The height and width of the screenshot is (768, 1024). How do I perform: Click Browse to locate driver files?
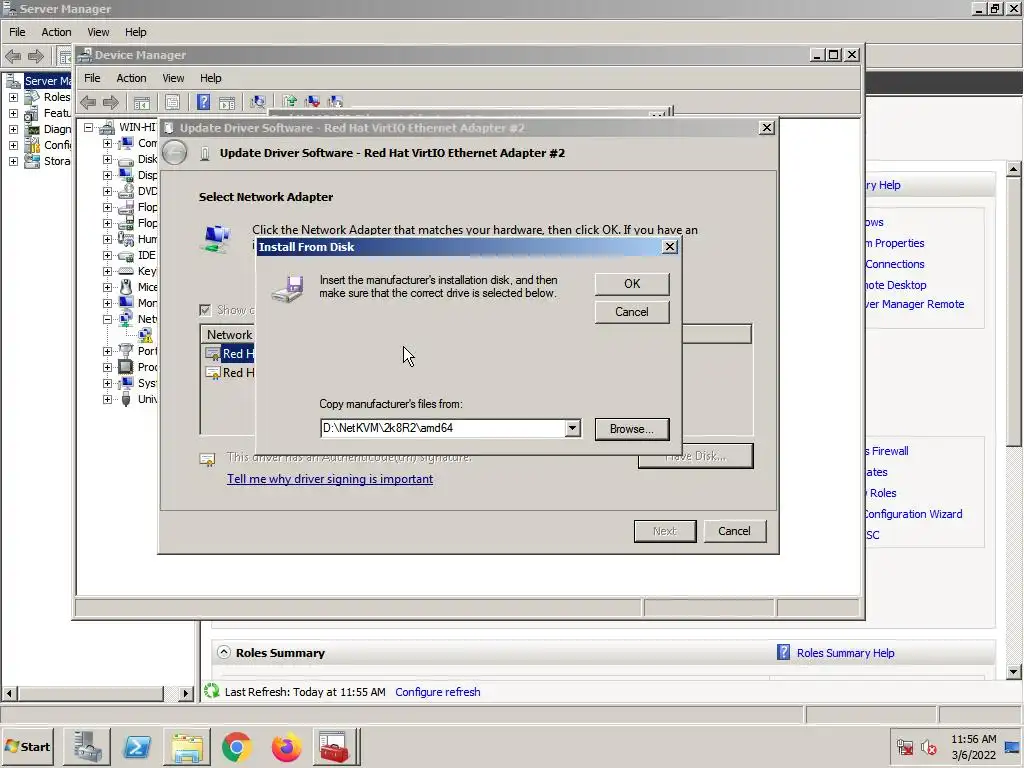coord(632,428)
